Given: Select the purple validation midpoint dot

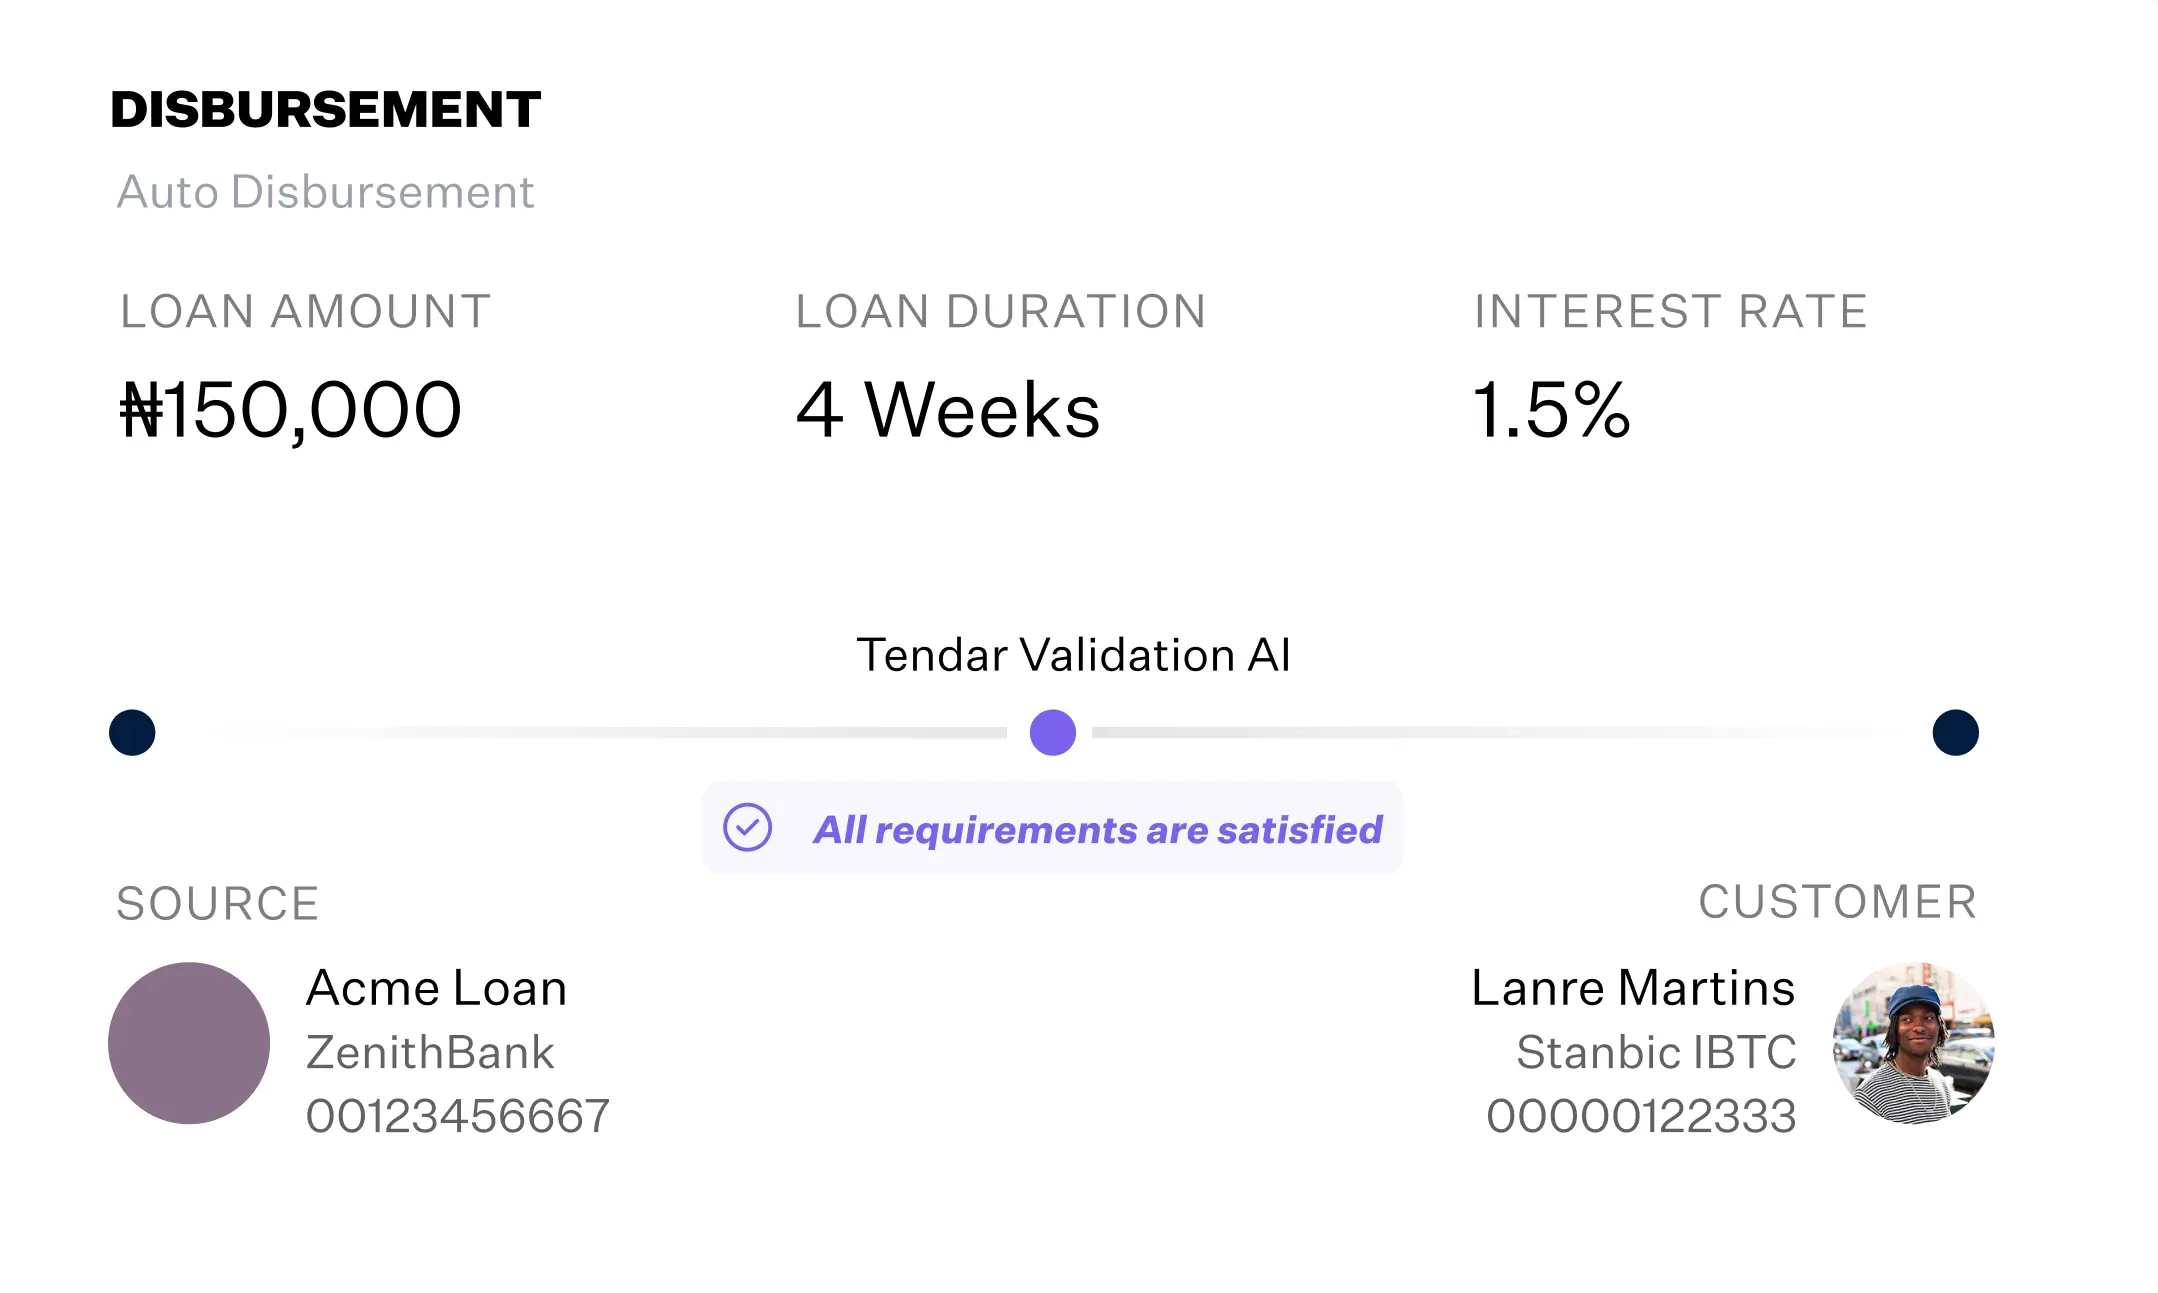Looking at the screenshot, I should (x=1053, y=733).
